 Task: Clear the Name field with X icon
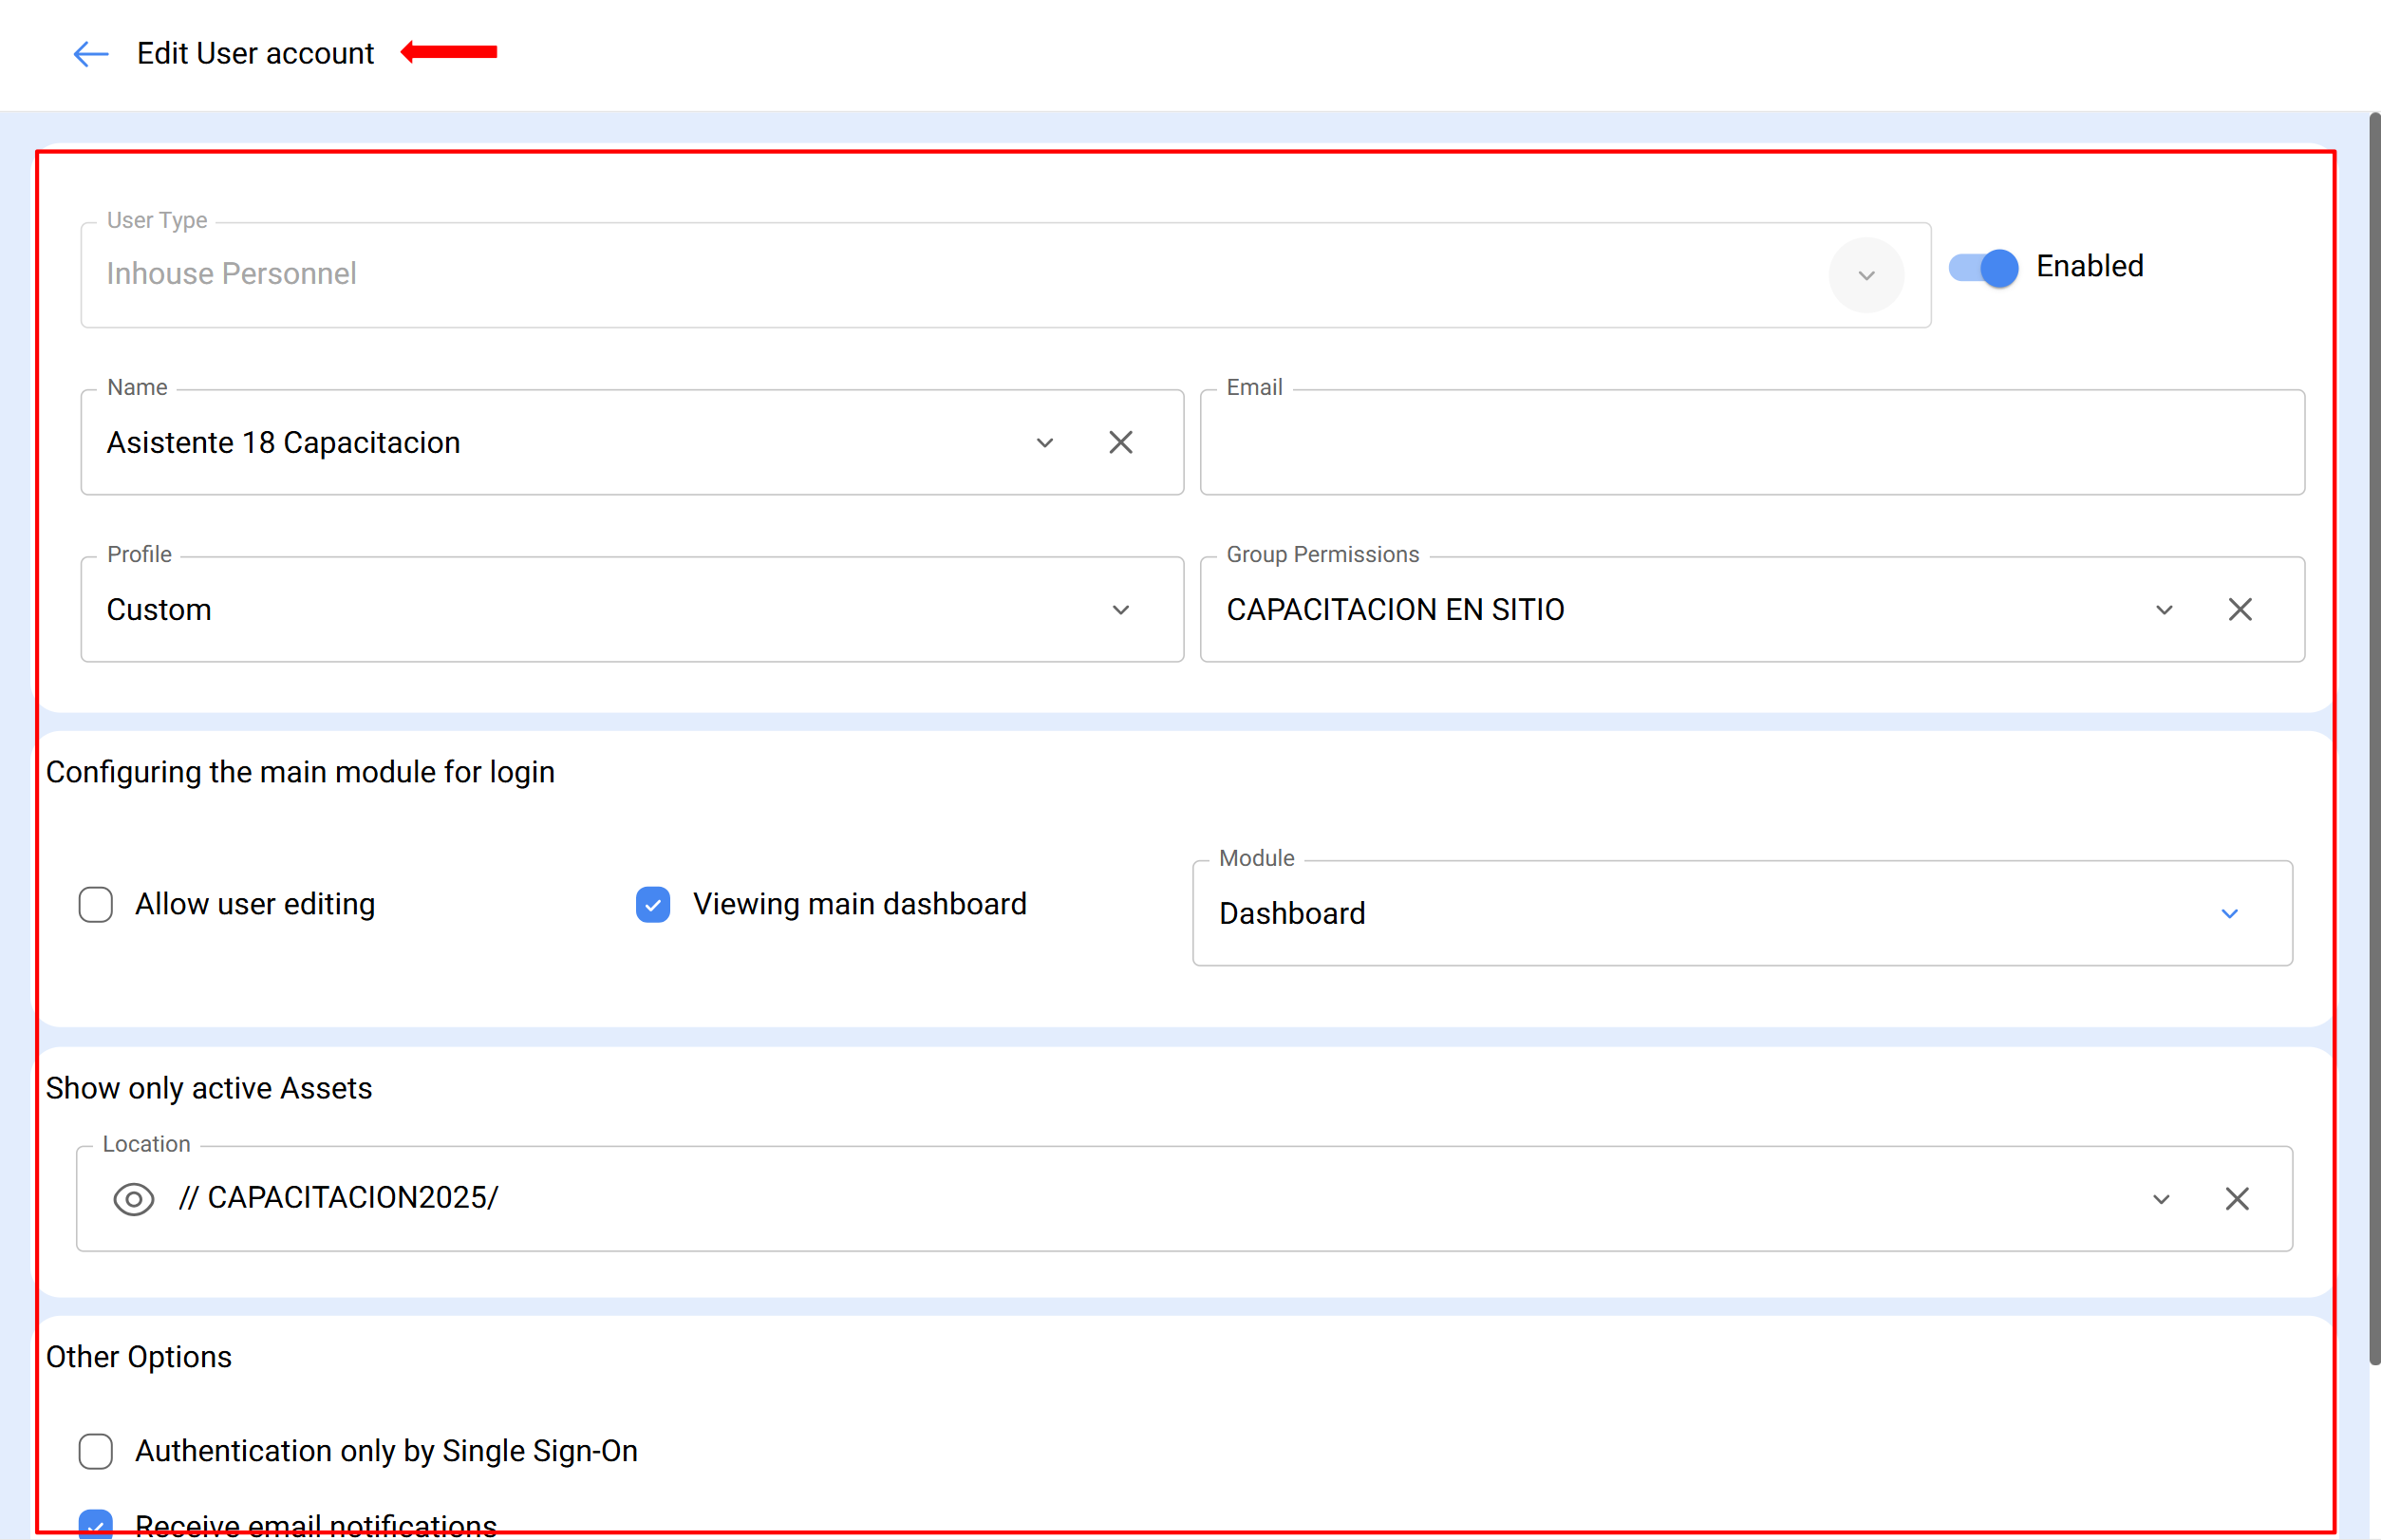pyautogui.click(x=1120, y=442)
